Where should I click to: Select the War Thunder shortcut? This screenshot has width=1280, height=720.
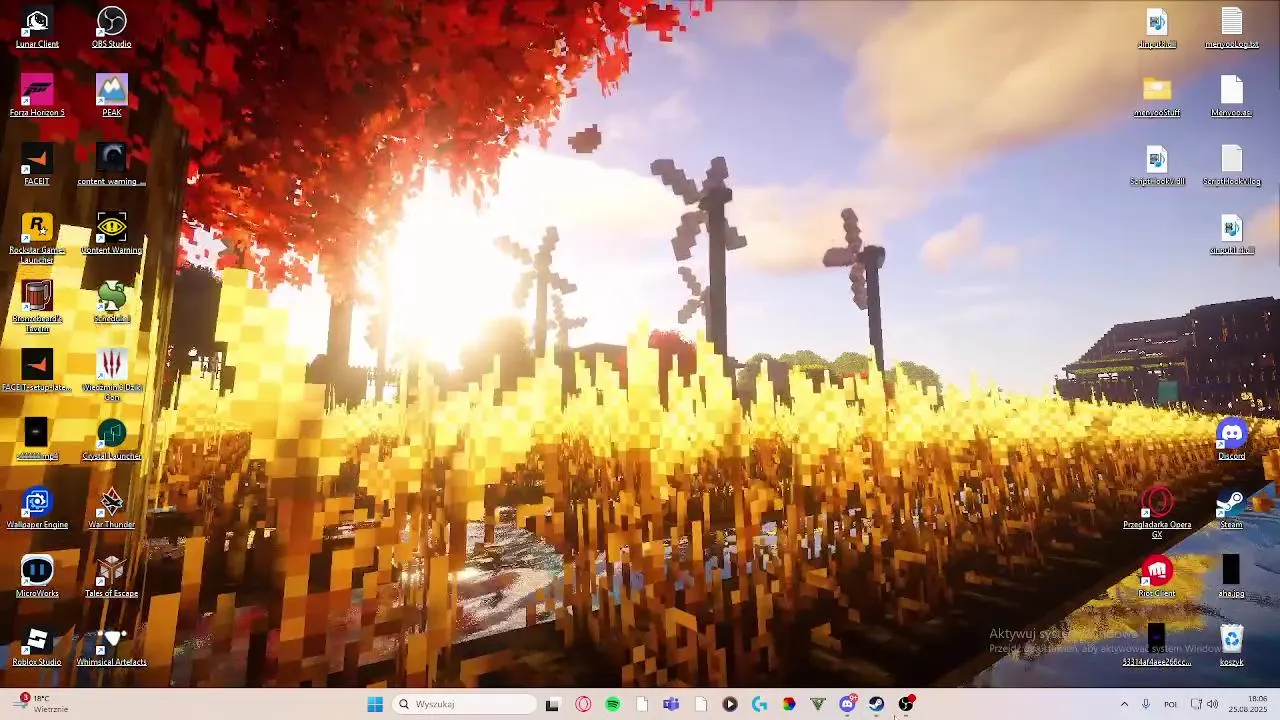coord(111,508)
